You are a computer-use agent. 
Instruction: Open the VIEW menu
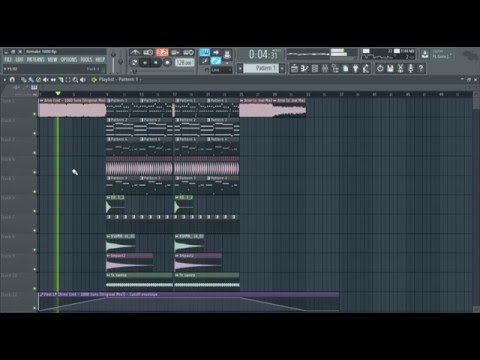52,59
